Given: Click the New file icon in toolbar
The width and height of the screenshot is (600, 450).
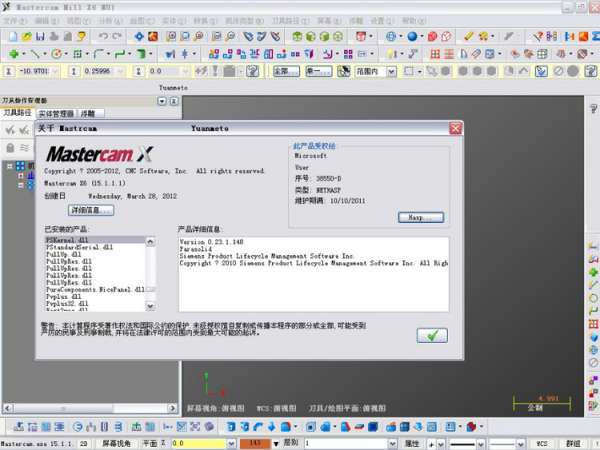Looking at the screenshot, I should pyautogui.click(x=13, y=36).
